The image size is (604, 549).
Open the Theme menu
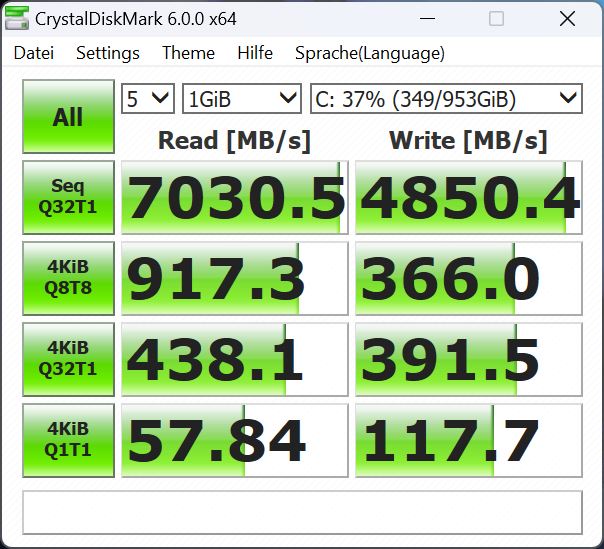click(x=188, y=53)
